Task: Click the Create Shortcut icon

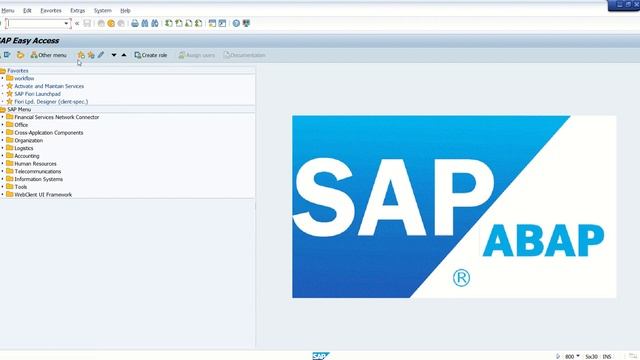Action: pyautogui.click(x=222, y=24)
